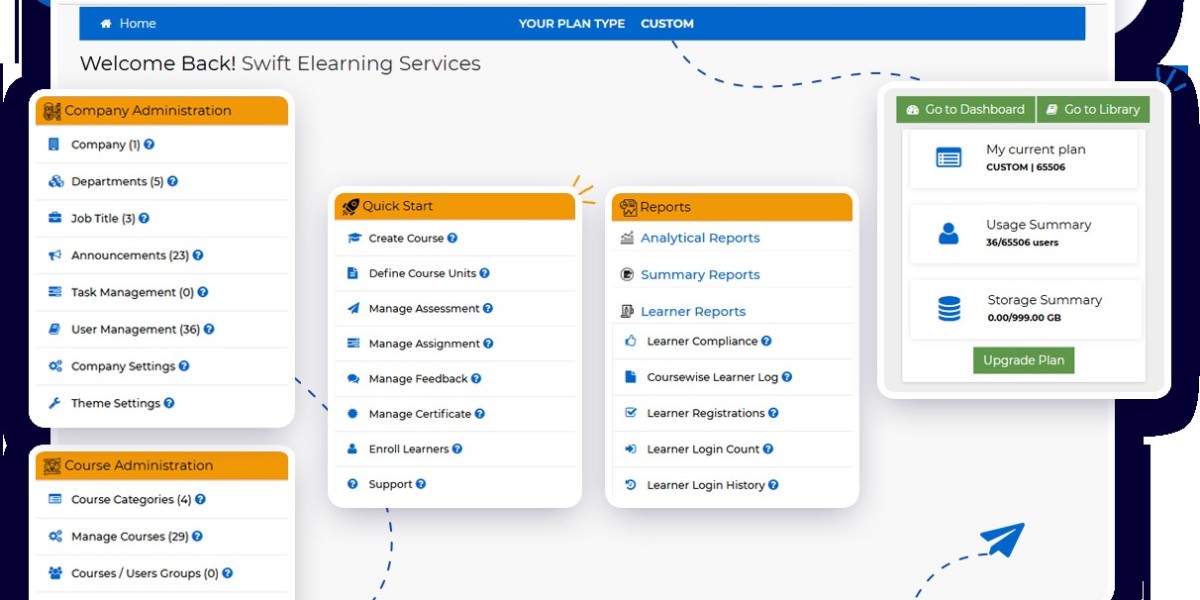Click the Manage Assessment paper plane icon
Screen dimensions: 1200x600
click(353, 308)
